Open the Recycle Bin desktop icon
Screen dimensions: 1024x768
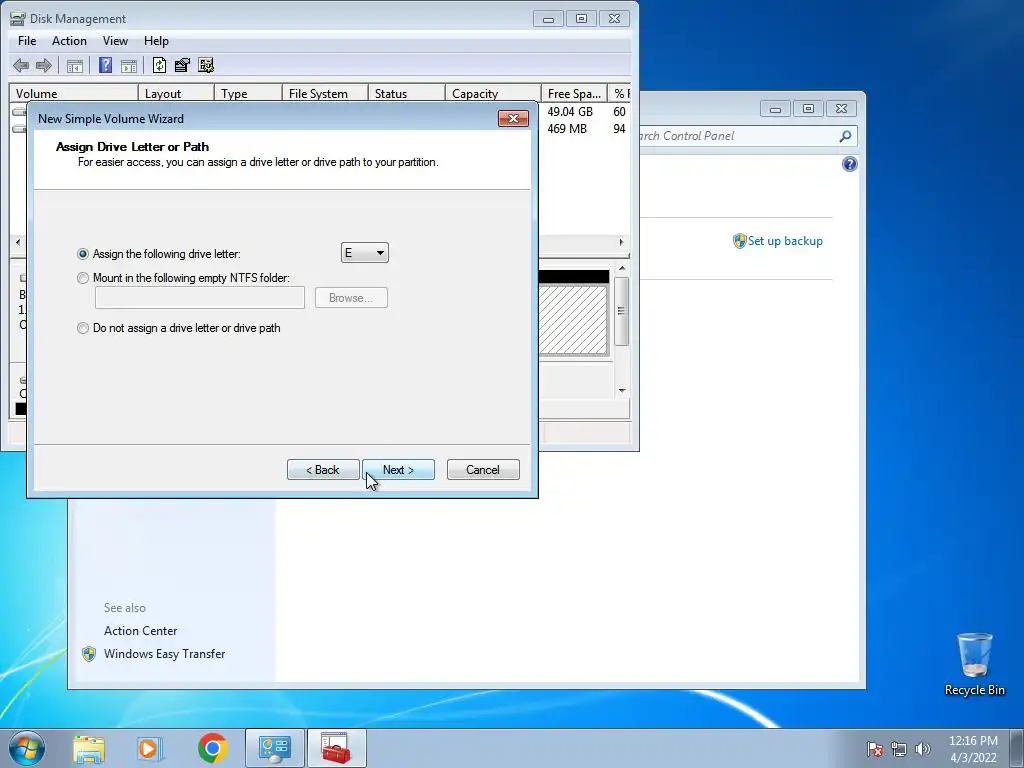point(974,664)
